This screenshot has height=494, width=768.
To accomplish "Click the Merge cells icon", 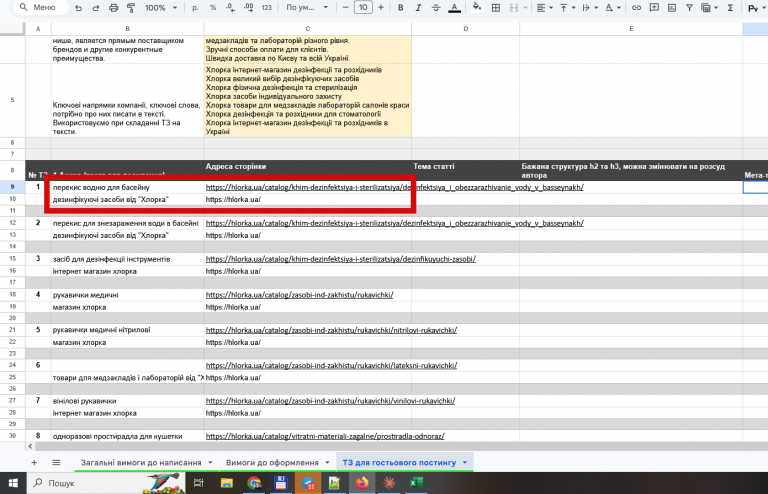I will pos(514,8).
